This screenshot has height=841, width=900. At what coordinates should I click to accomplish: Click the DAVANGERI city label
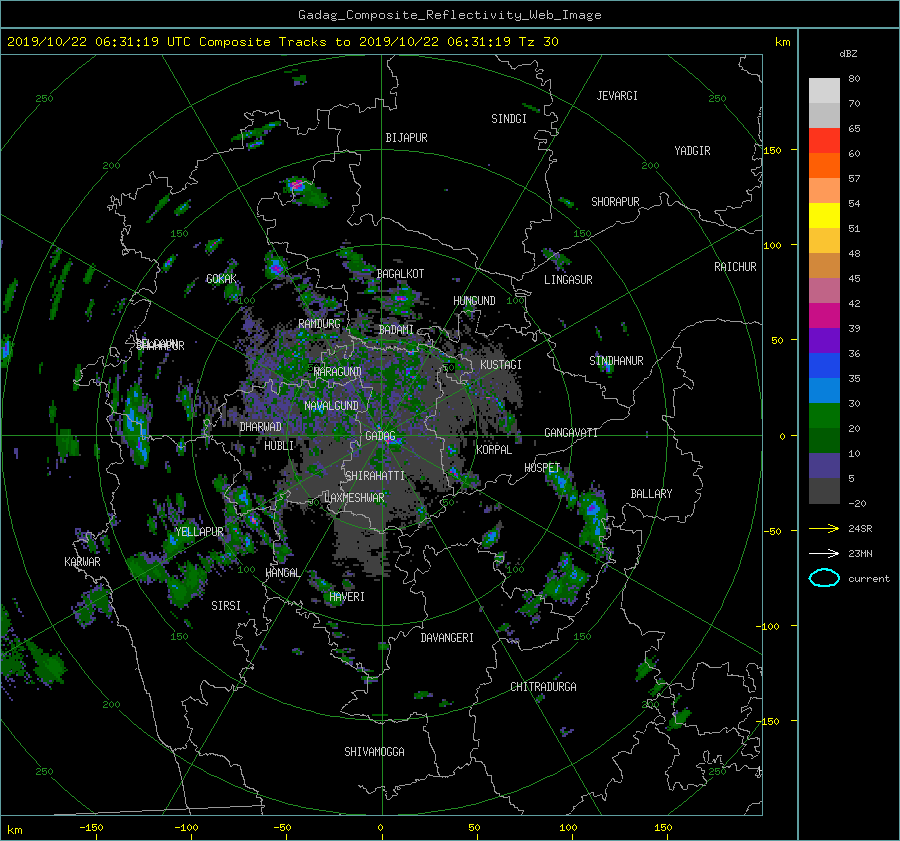pos(447,638)
